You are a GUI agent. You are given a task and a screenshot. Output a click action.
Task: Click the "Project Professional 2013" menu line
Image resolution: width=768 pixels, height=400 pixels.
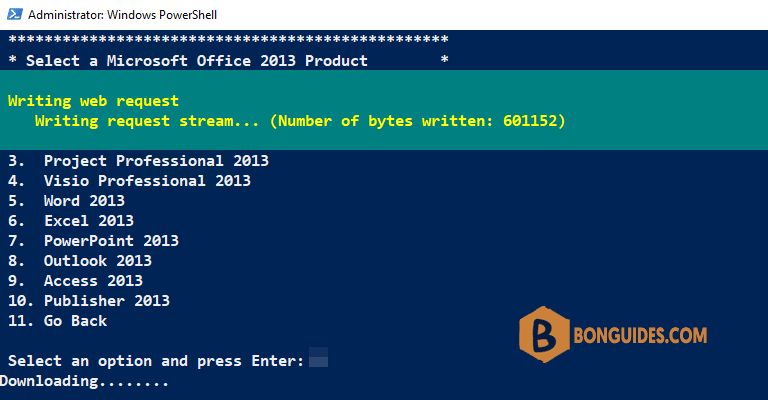click(x=138, y=161)
